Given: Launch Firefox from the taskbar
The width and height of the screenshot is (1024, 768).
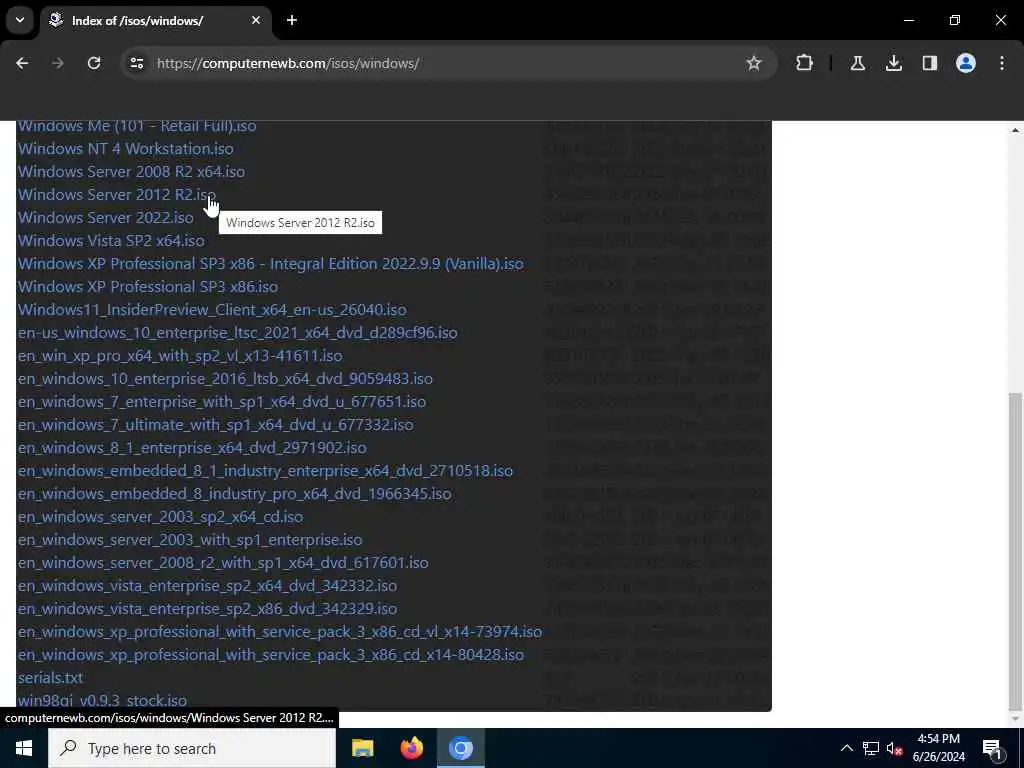Looking at the screenshot, I should point(411,748).
